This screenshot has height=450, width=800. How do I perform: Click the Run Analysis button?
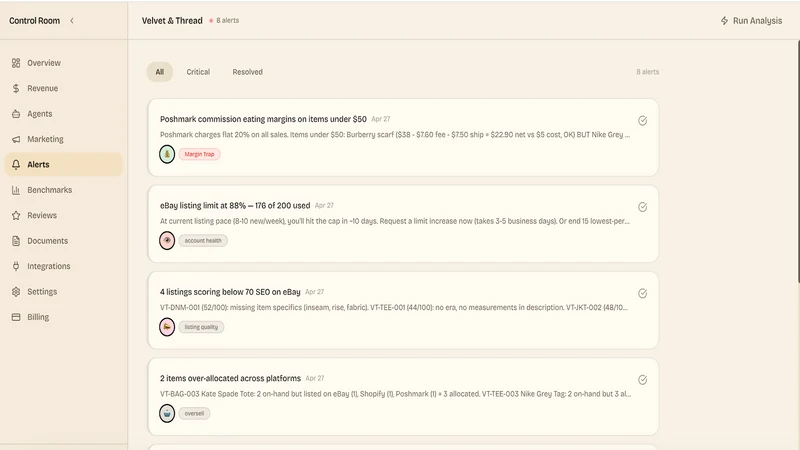click(x=751, y=20)
